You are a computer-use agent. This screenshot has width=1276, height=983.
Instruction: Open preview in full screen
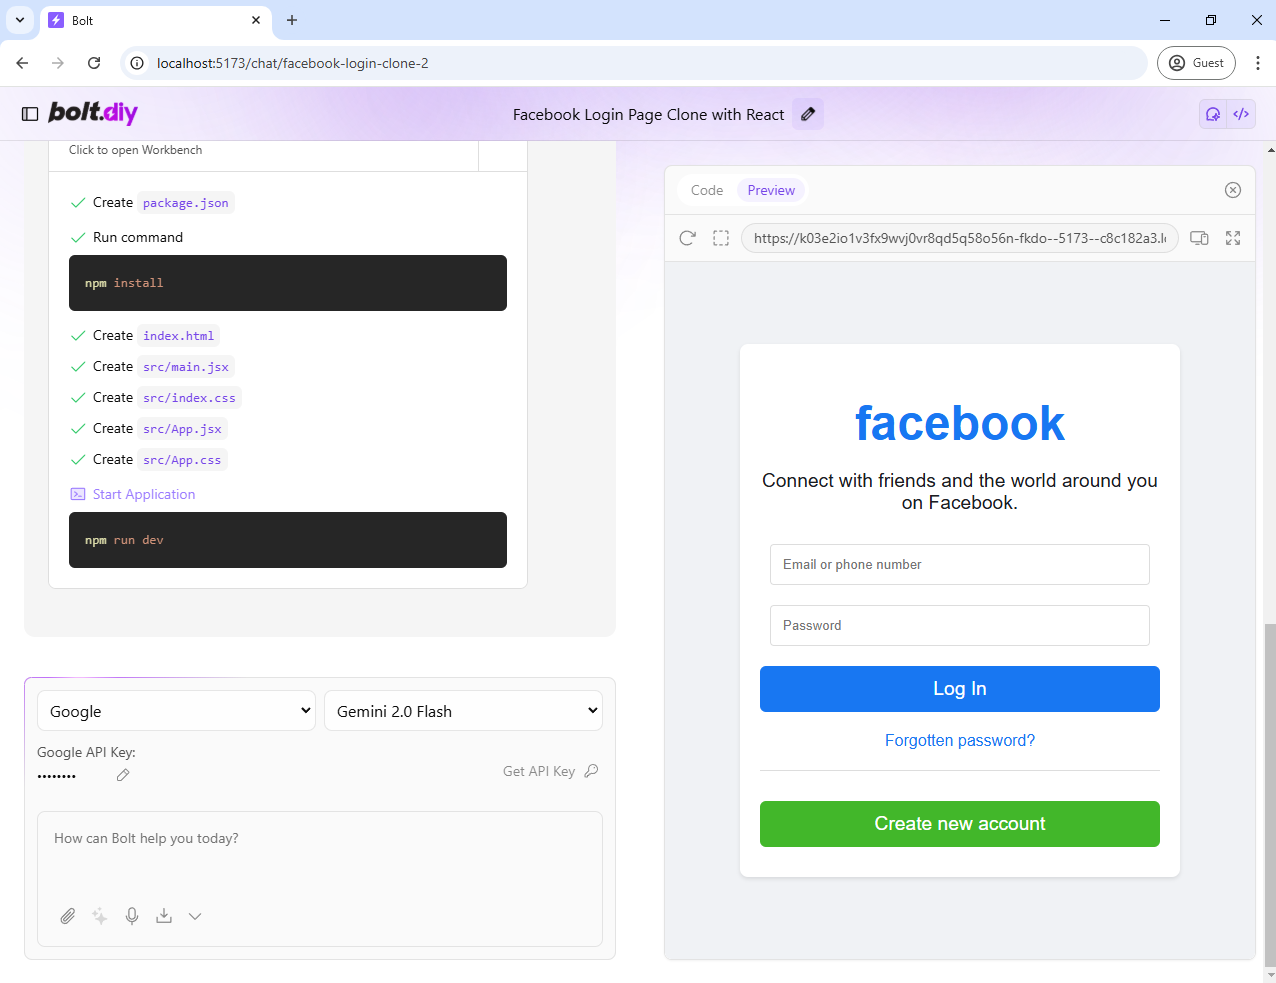1233,238
